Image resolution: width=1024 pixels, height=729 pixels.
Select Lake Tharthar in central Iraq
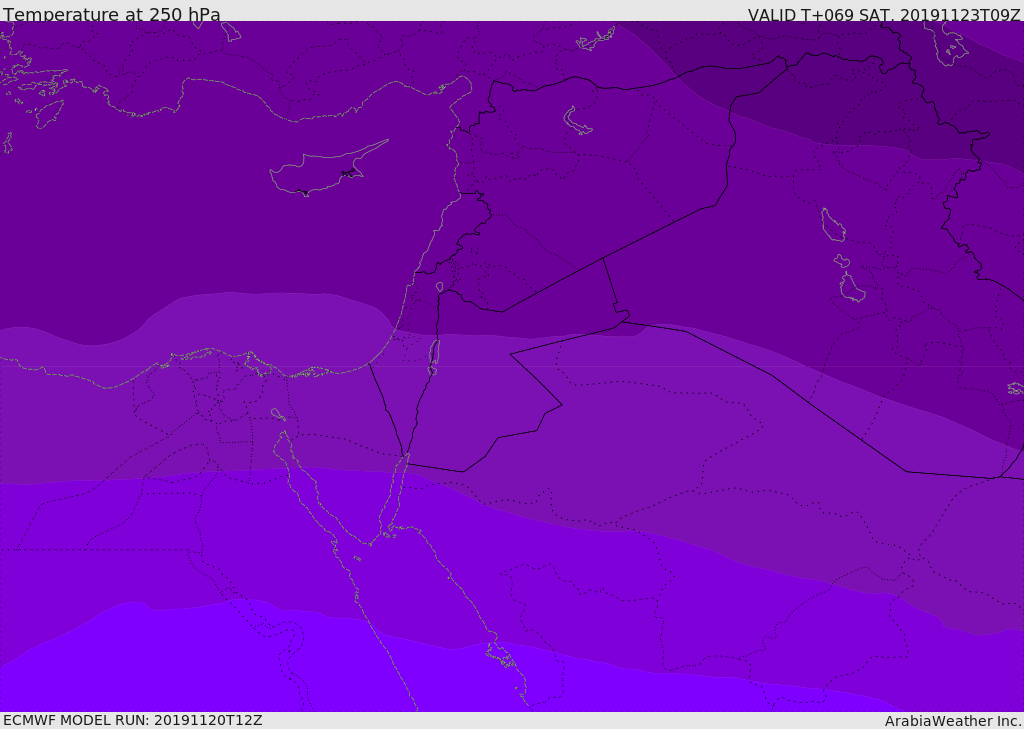tap(833, 225)
